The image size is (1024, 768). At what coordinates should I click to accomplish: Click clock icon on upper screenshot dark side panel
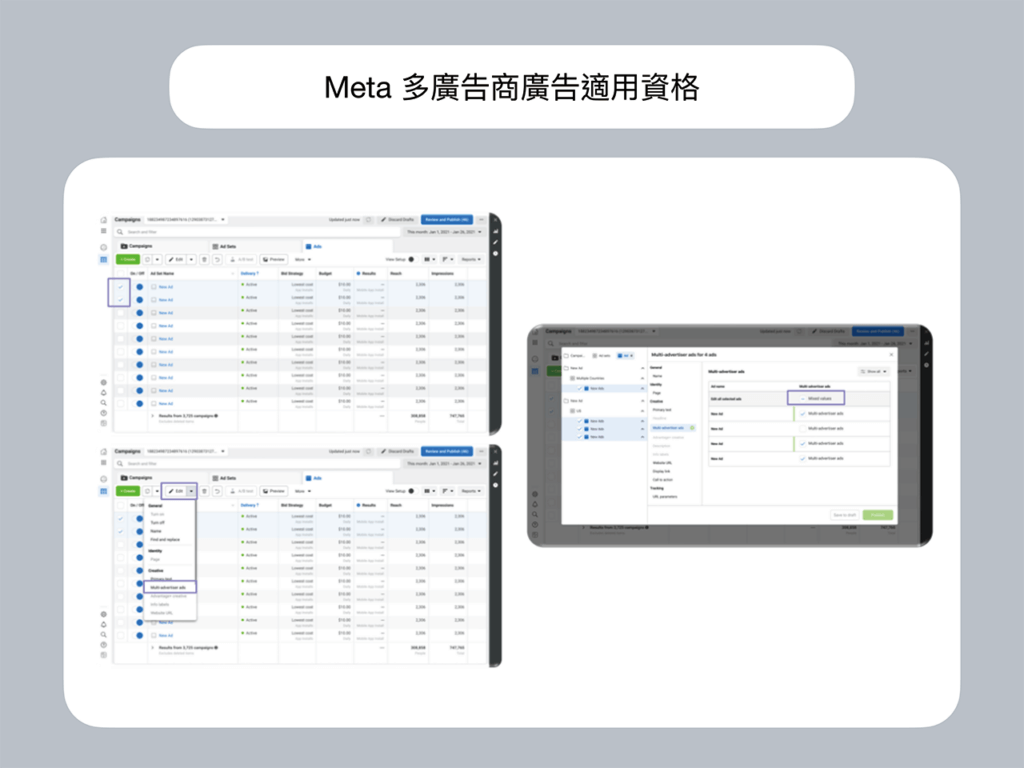[x=496, y=253]
